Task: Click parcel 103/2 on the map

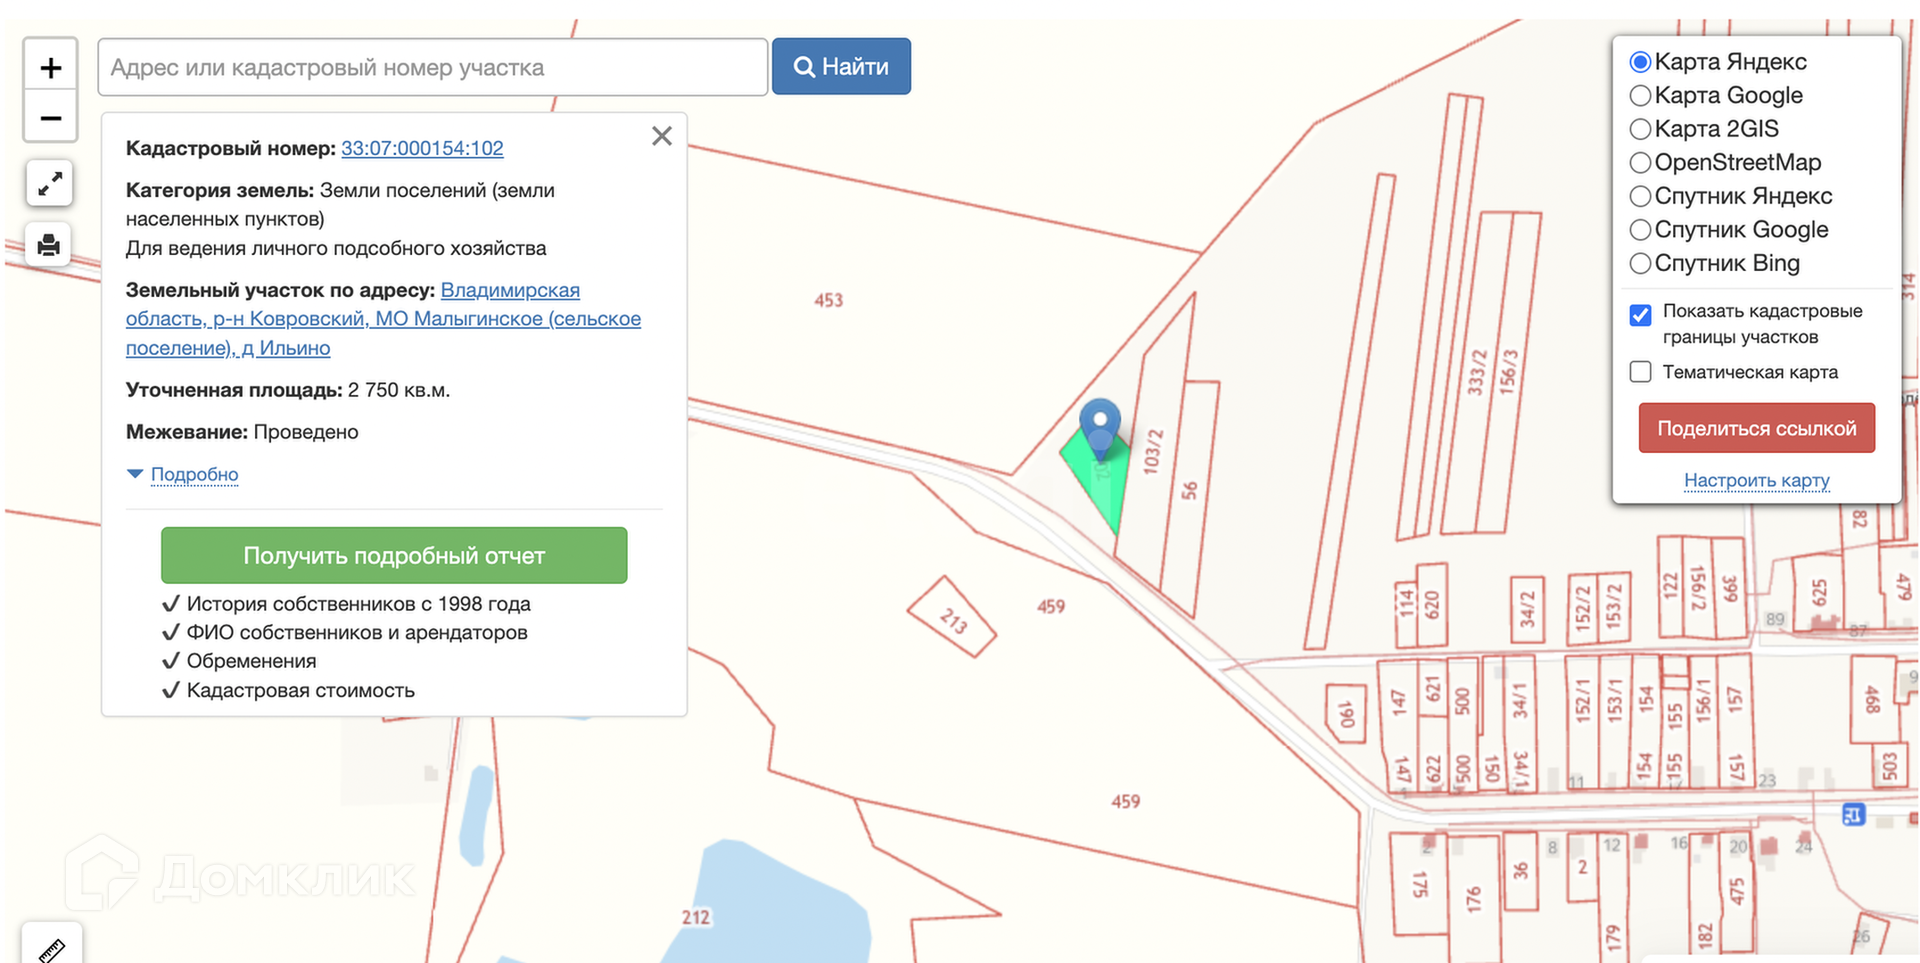Action: point(1153,452)
